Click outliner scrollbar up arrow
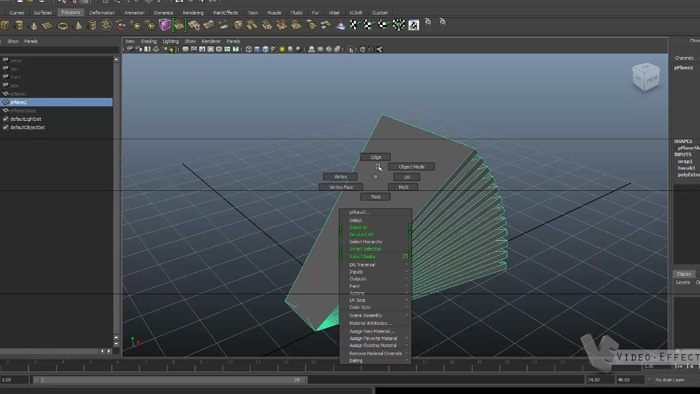Viewport: 700px width, 394px height. coord(117,59)
